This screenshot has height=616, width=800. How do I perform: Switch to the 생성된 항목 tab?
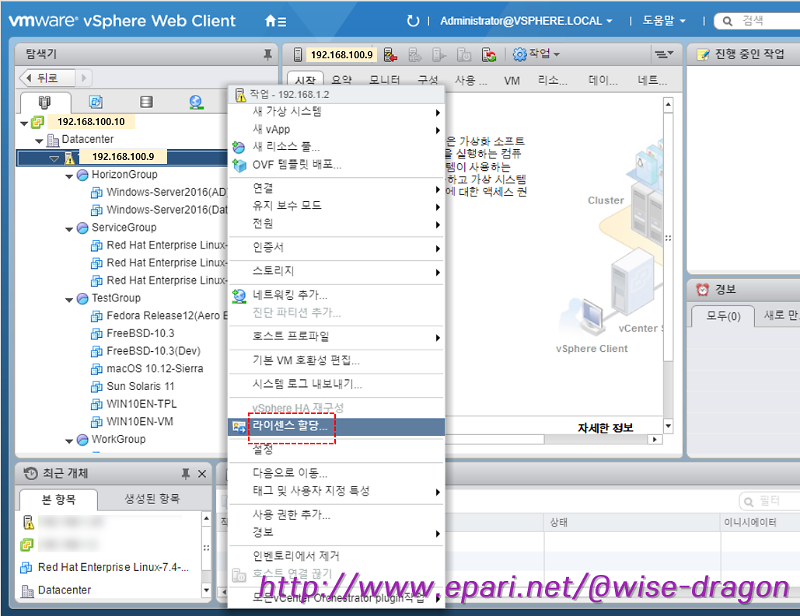click(x=152, y=499)
